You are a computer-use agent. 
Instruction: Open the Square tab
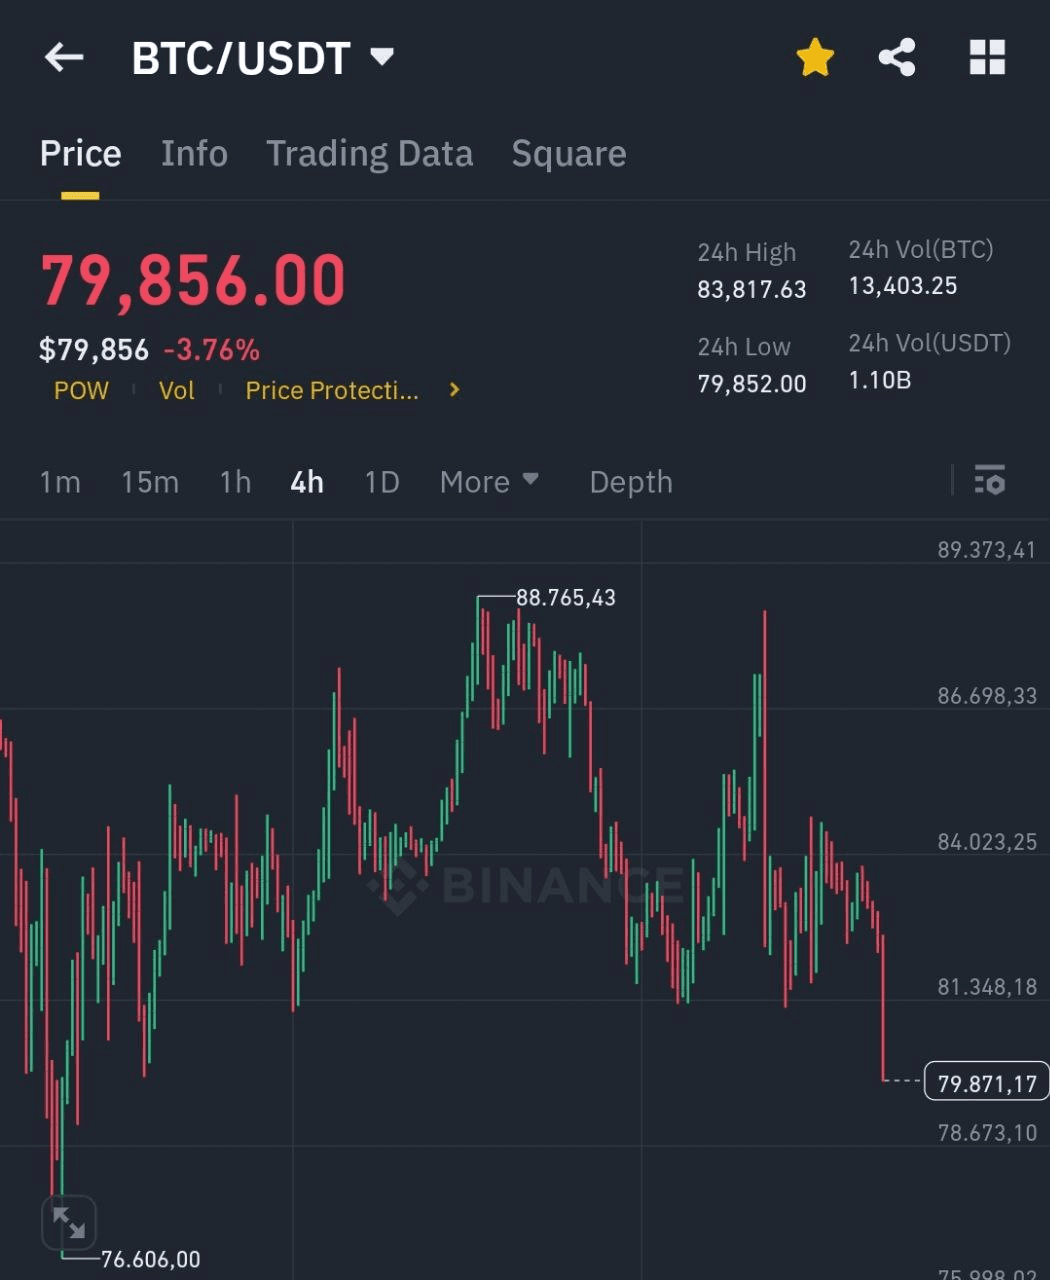[569, 154]
